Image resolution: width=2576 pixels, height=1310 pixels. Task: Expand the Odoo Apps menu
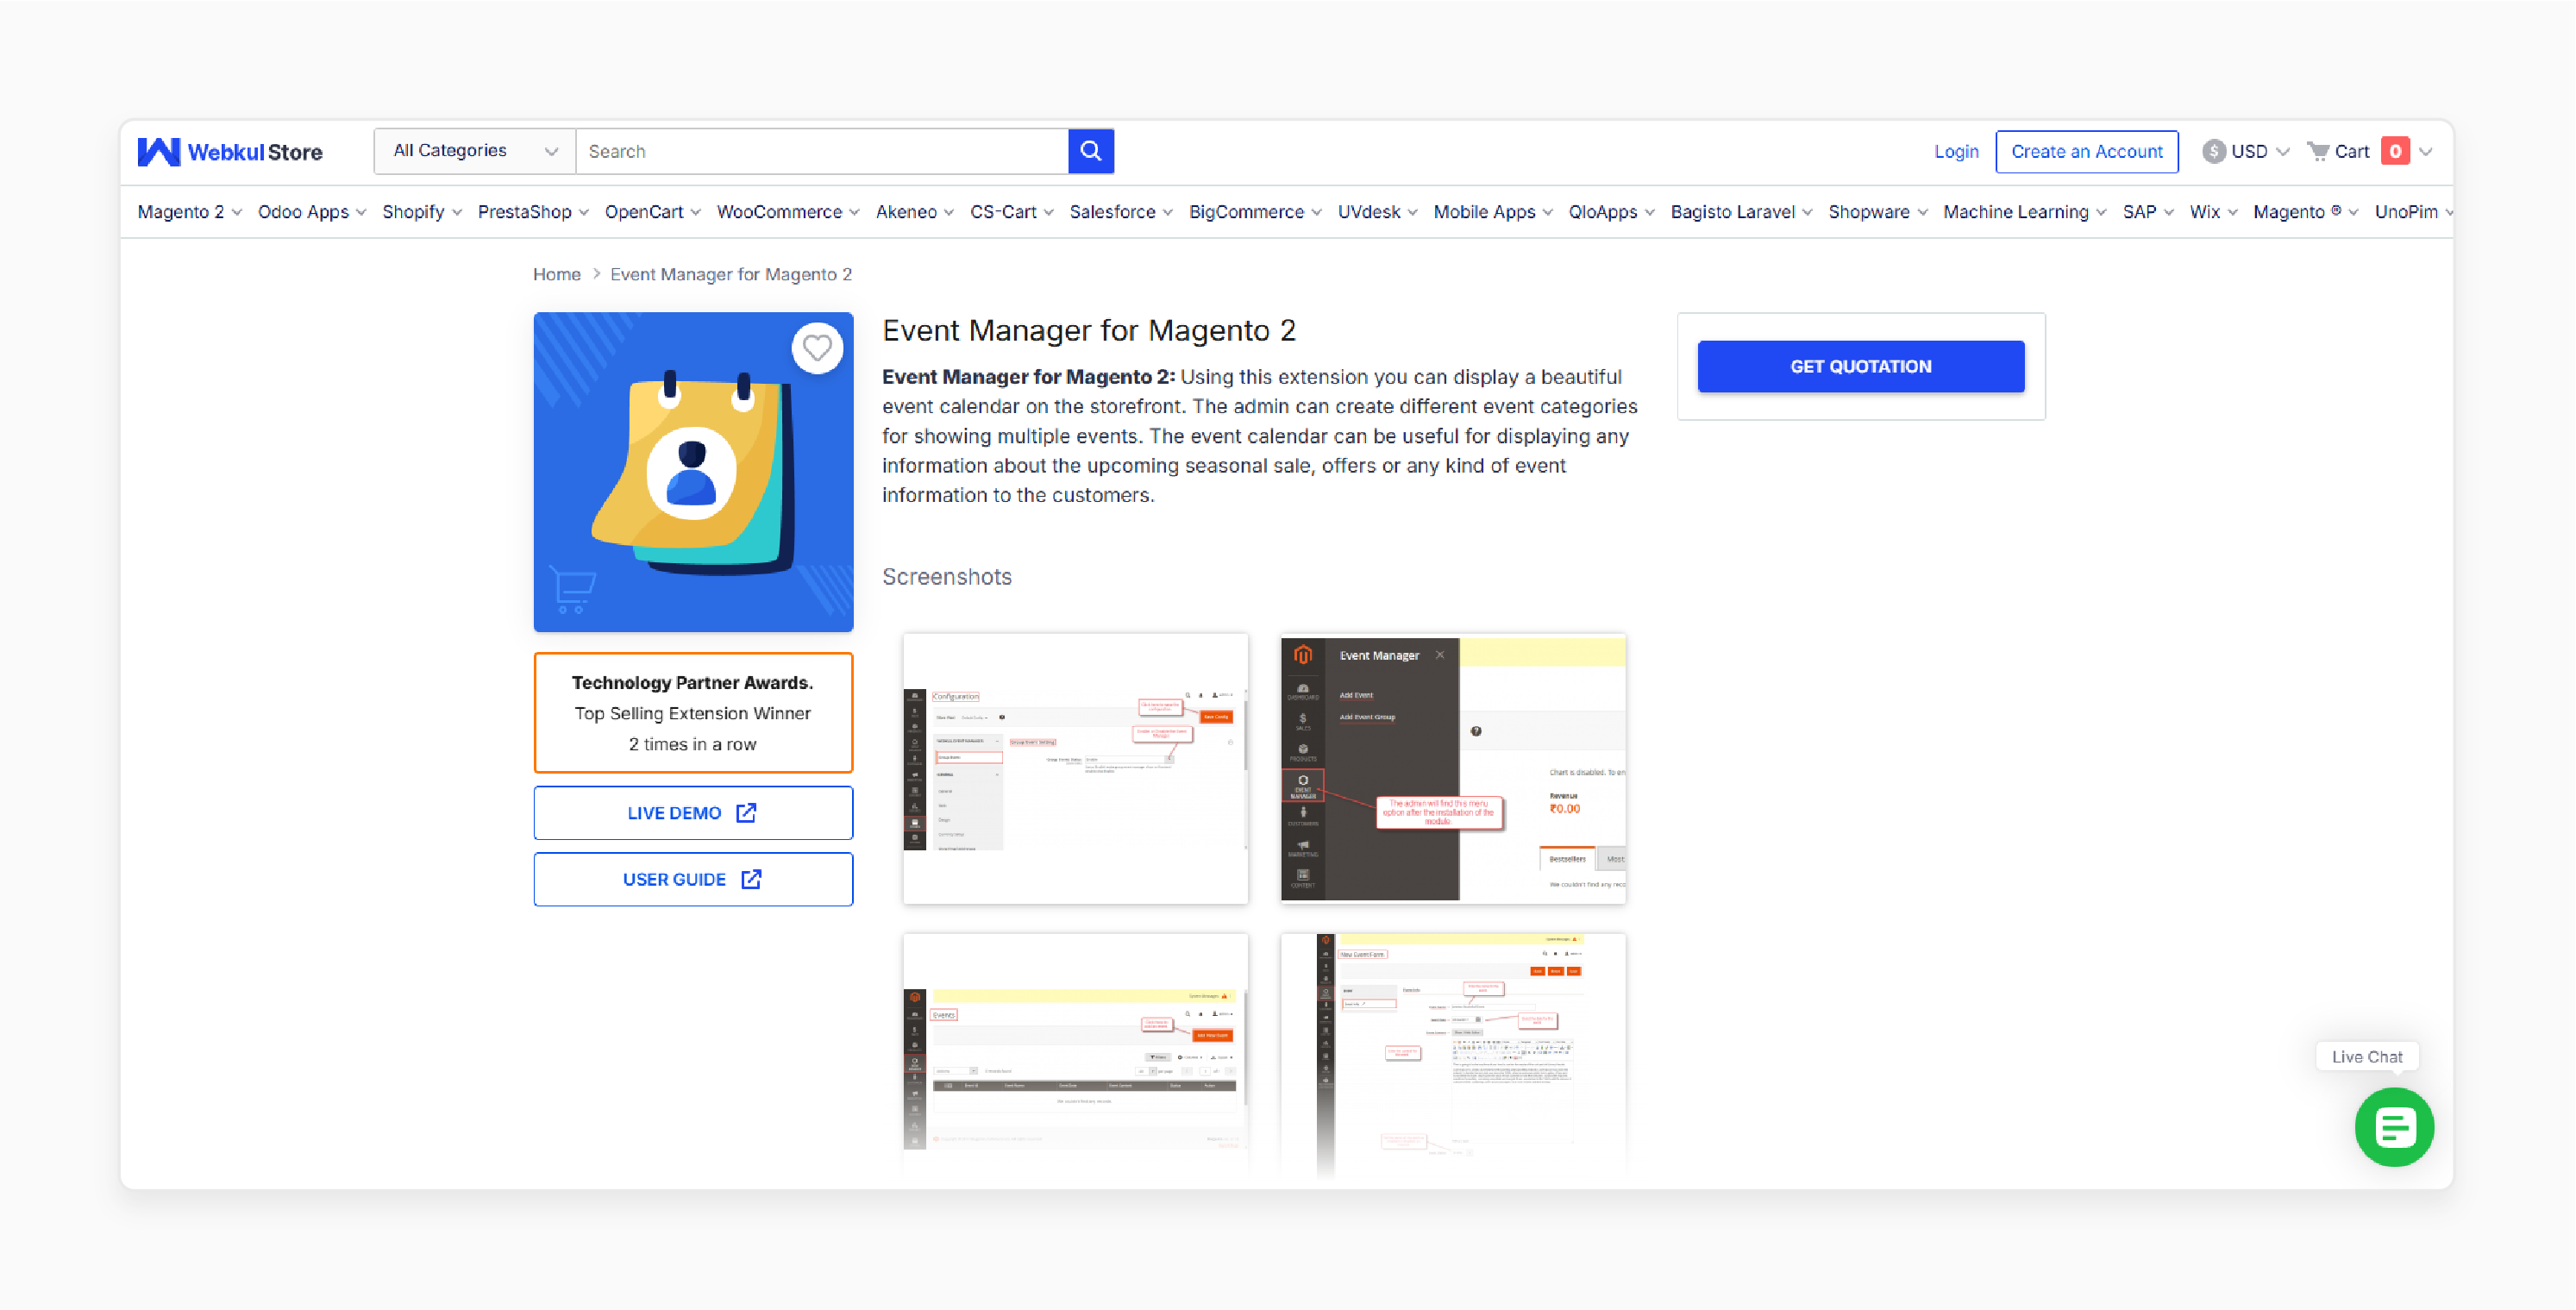click(312, 212)
